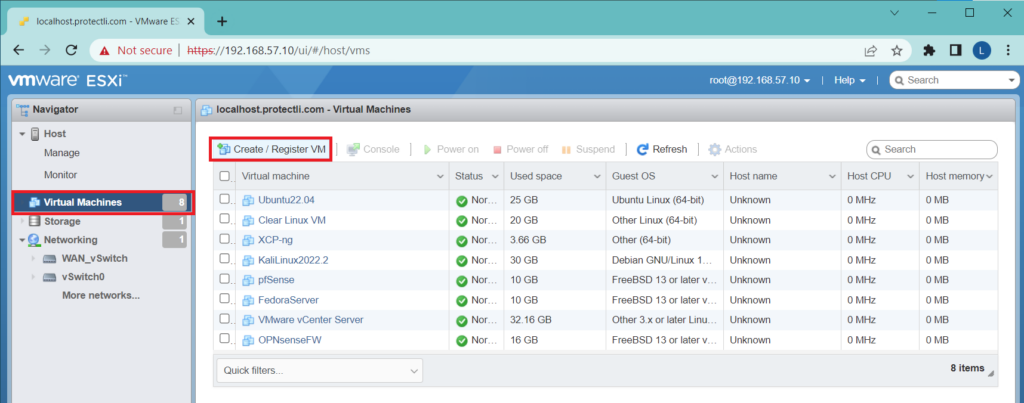Open the Host CPU column dropdown
The height and width of the screenshot is (403, 1024).
coord(908,176)
